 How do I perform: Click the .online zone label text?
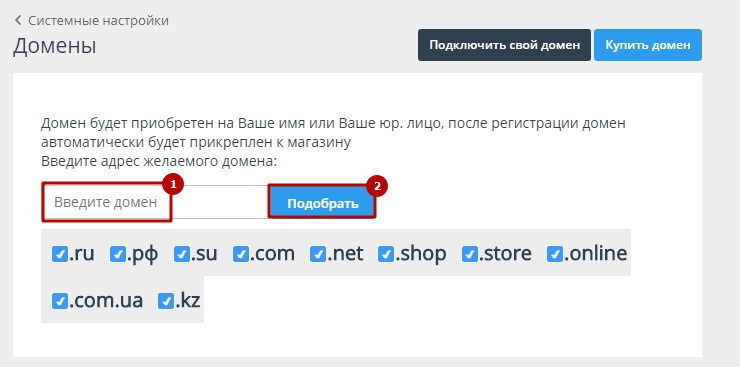tap(595, 253)
